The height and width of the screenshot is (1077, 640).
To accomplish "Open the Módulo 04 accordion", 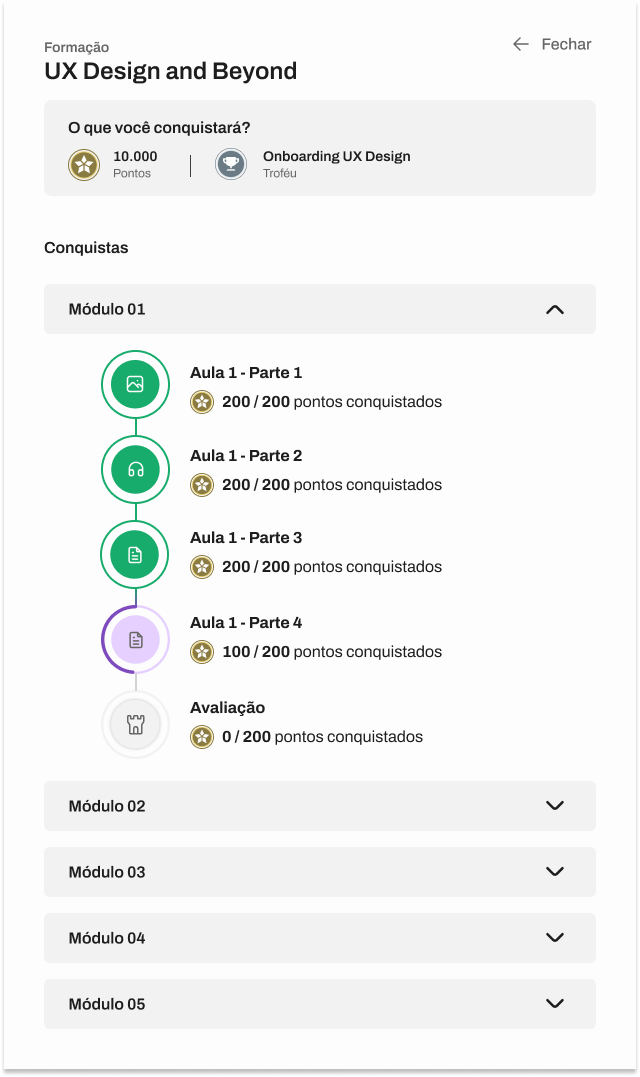I will 320,938.
